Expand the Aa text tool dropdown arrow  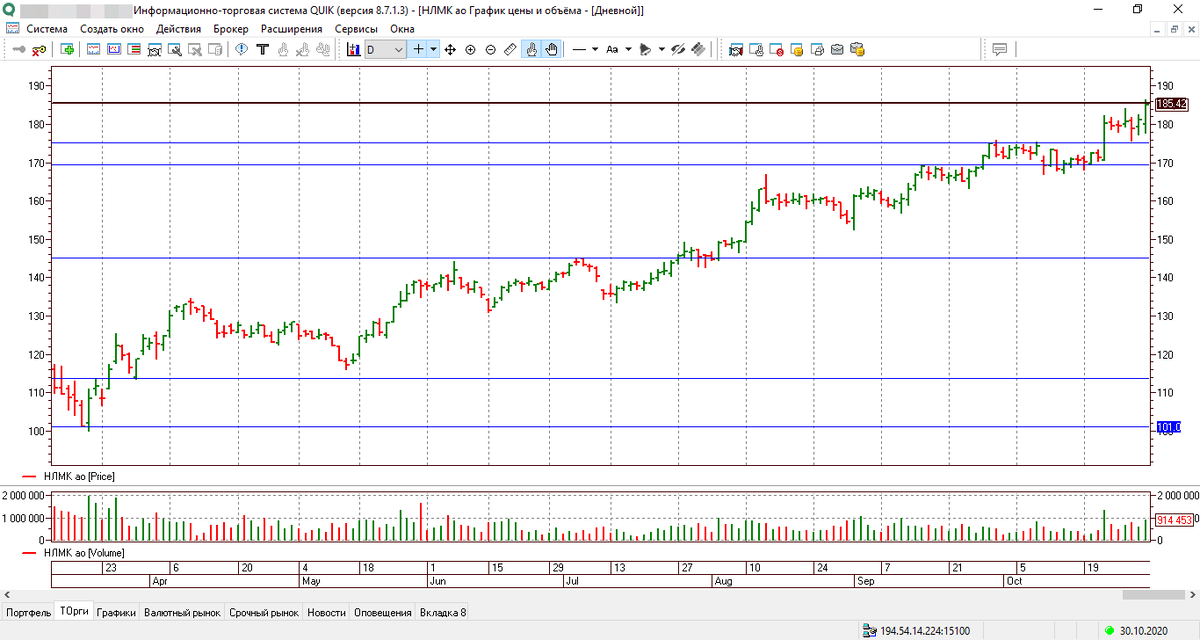click(x=628, y=49)
